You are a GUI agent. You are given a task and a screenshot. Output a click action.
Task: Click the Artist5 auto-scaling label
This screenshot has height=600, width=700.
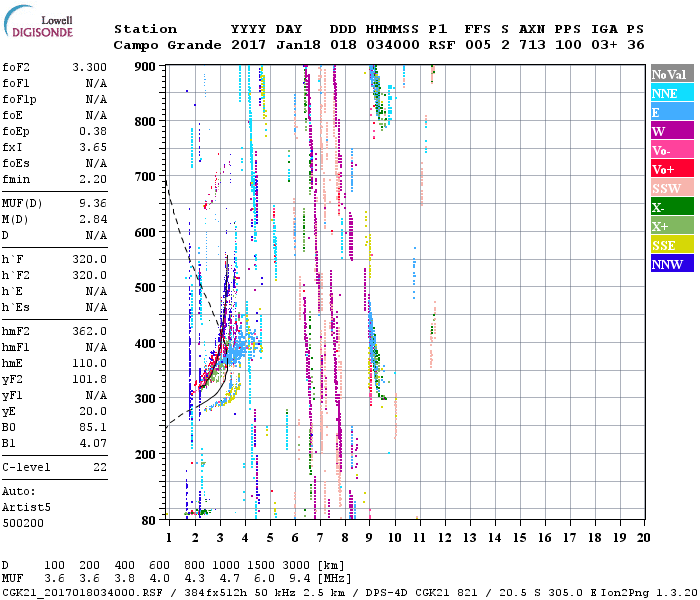tap(26, 508)
